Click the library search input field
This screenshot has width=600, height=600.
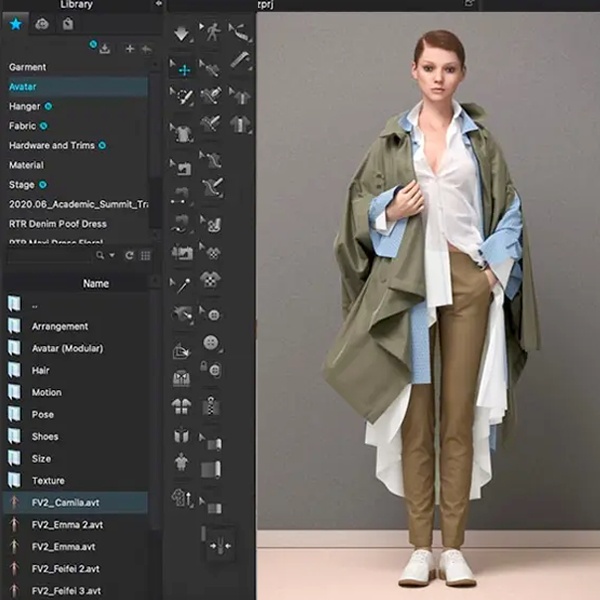click(49, 256)
